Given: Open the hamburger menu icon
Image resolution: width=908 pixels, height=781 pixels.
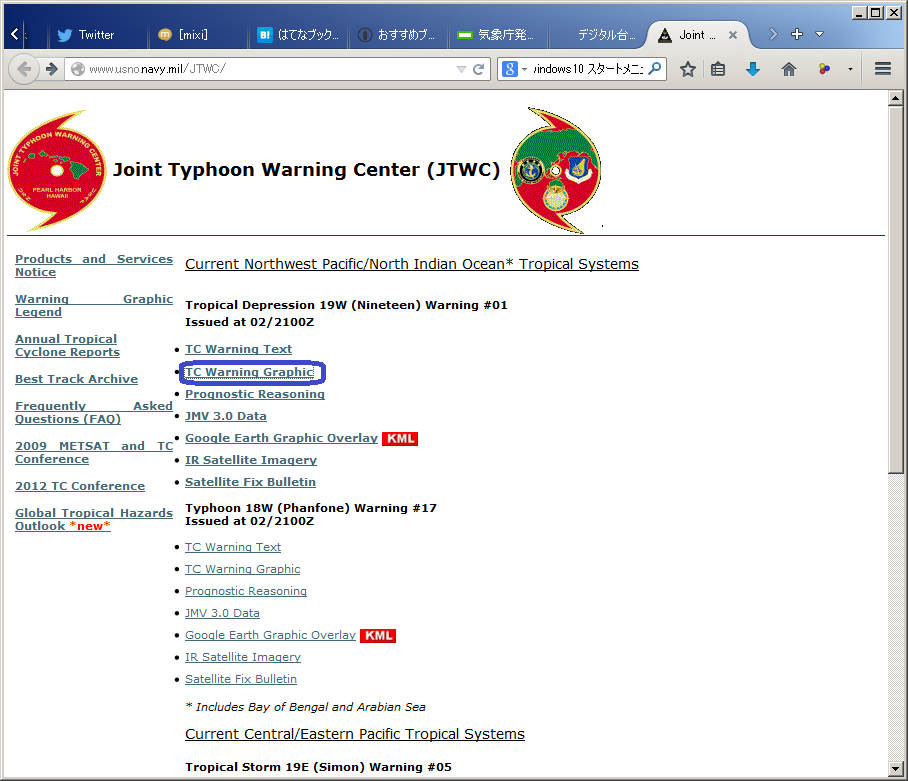Looking at the screenshot, I should [x=883, y=69].
